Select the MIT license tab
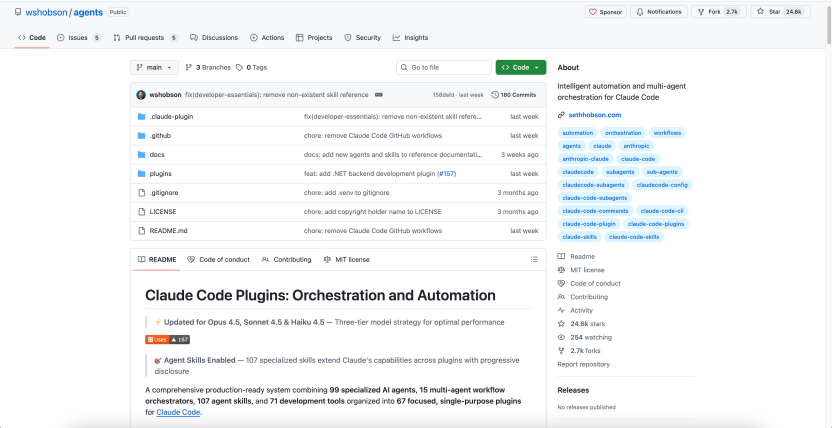This screenshot has height=428, width=832. tap(346, 259)
